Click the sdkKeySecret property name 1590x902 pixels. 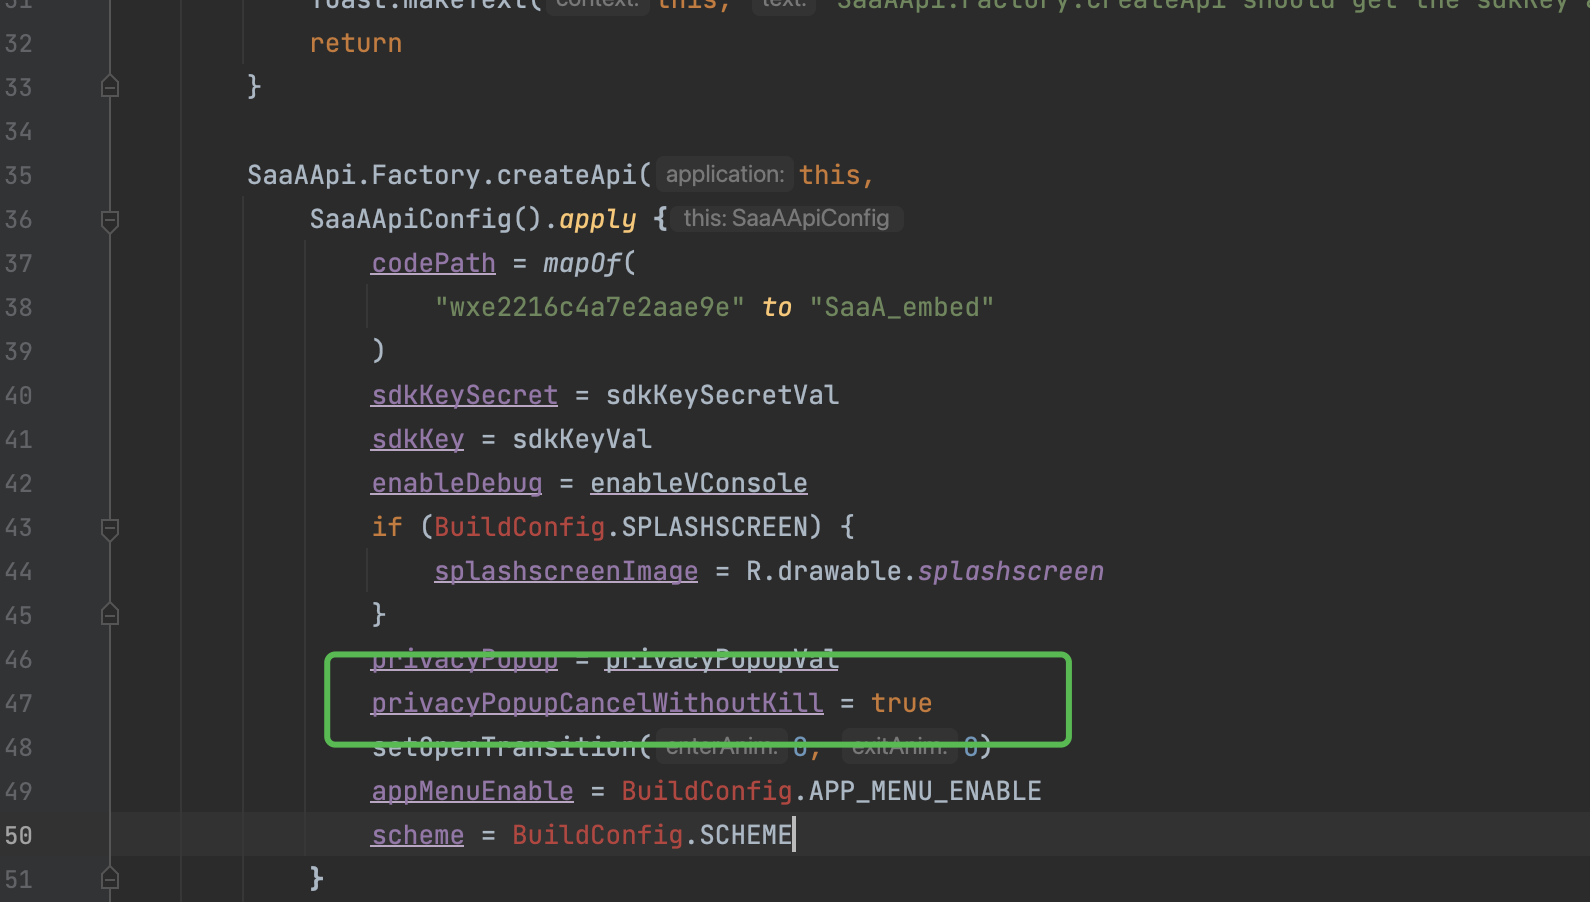(464, 395)
